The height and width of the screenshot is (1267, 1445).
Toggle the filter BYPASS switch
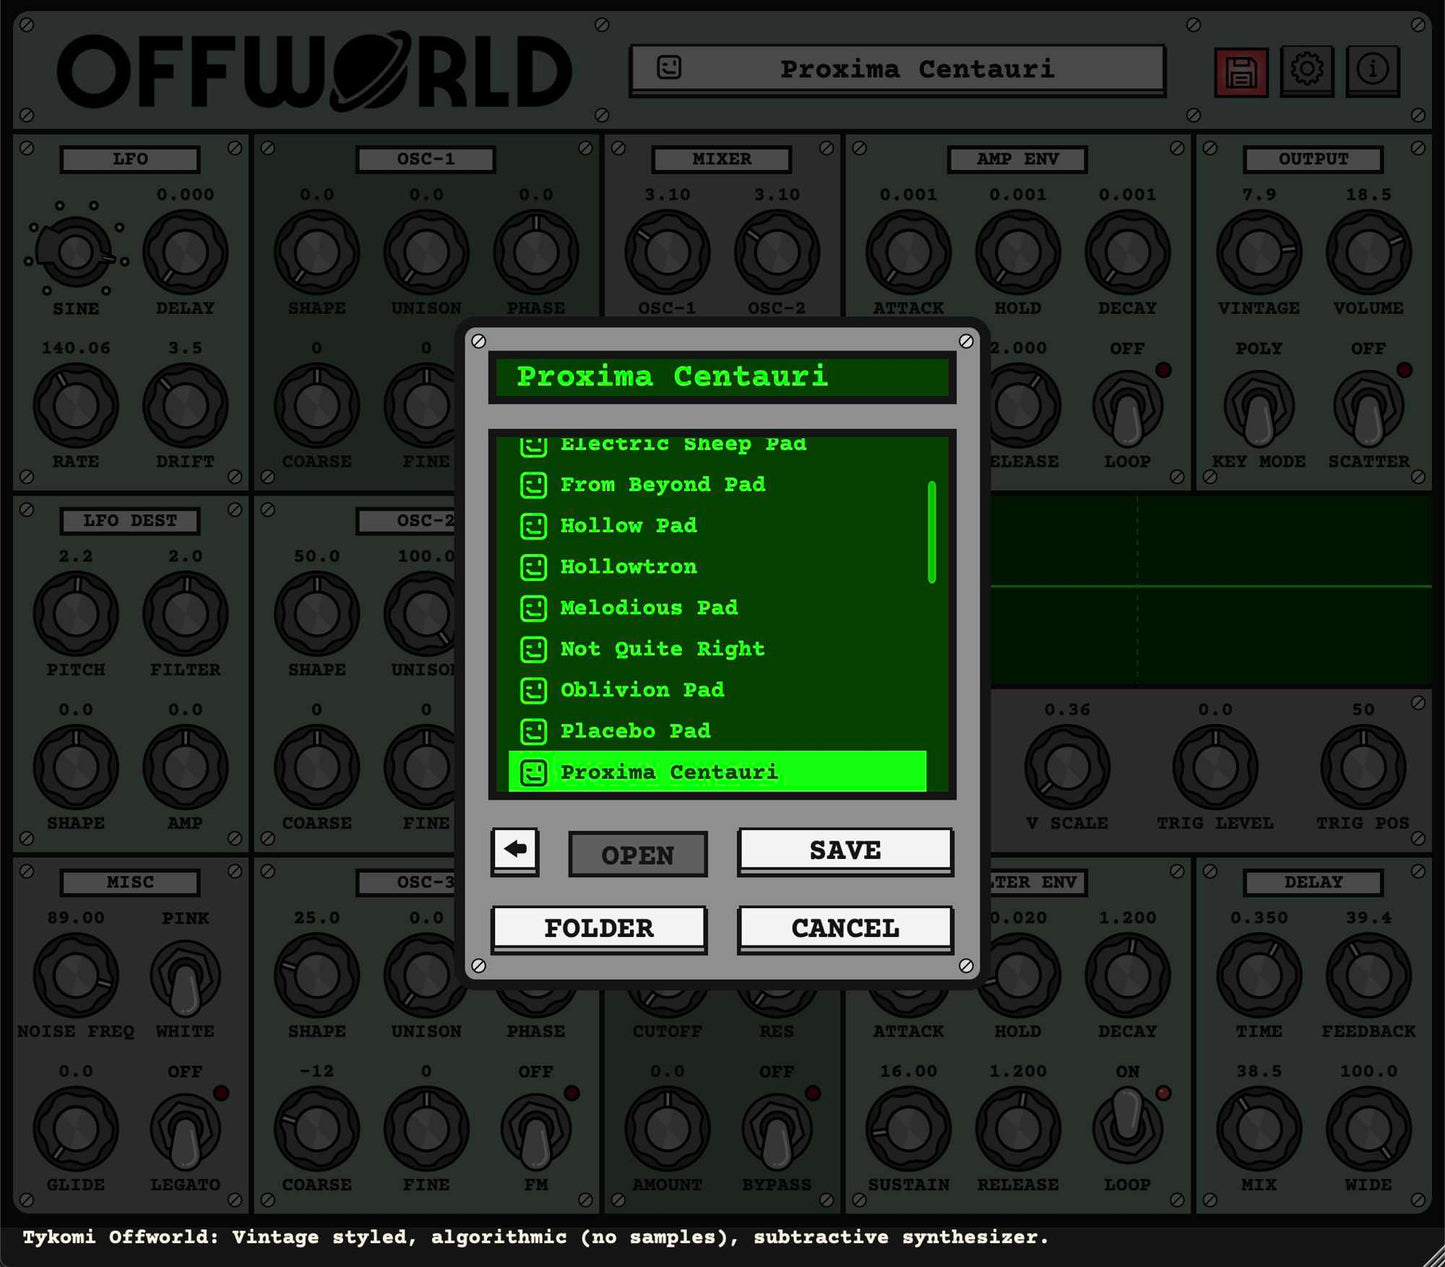point(776,1132)
